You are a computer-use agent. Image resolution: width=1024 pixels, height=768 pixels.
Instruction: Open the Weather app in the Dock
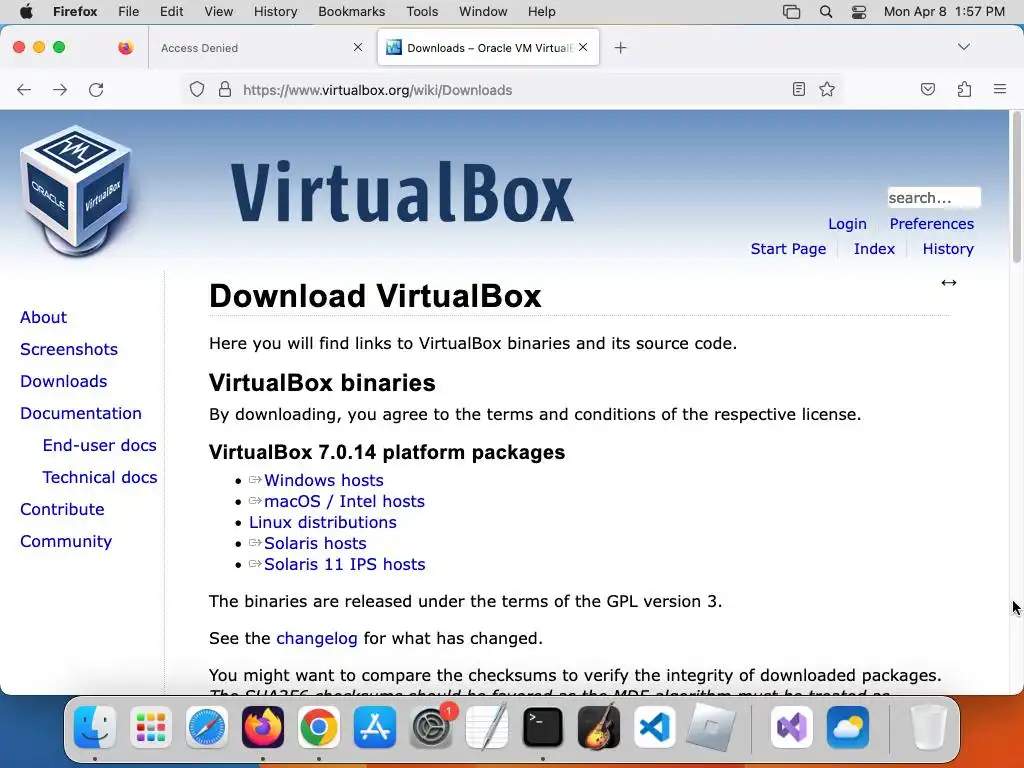pos(848,727)
